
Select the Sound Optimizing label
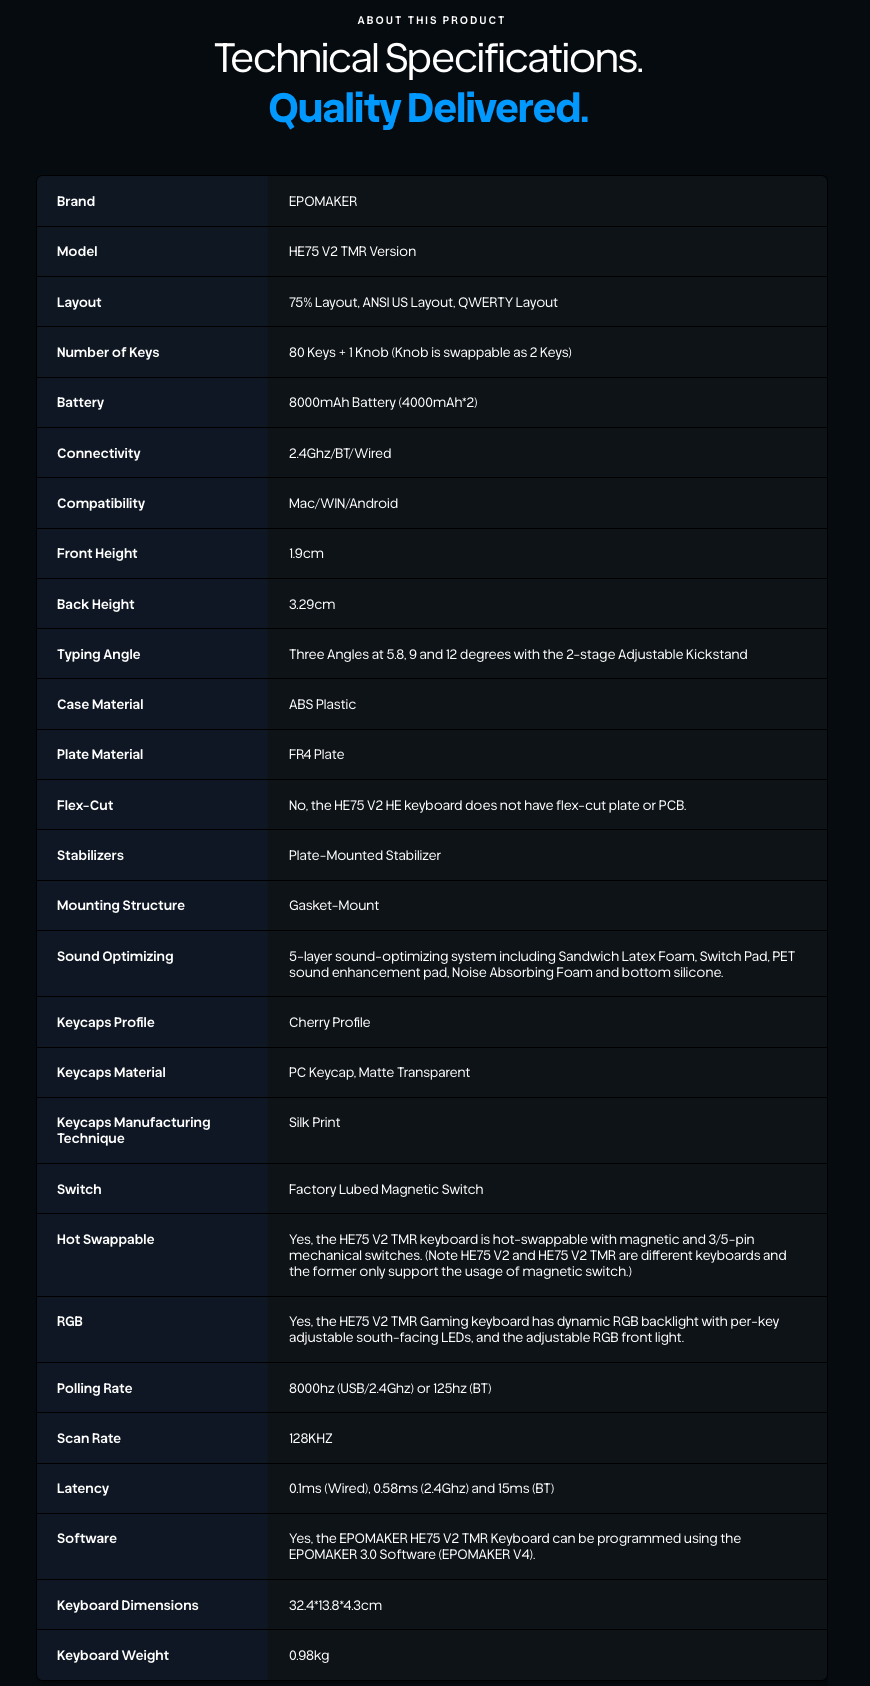pyautogui.click(x=115, y=957)
